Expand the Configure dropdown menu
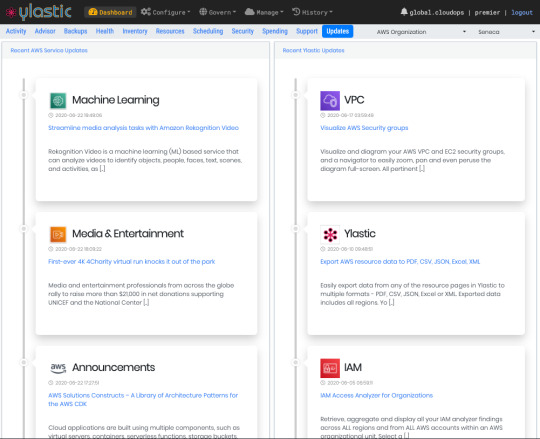Viewport: 540px width, 439px height. point(165,12)
